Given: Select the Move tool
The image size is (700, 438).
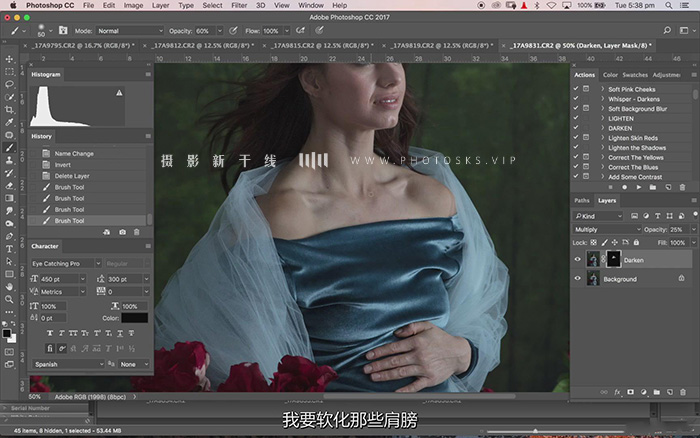Looking at the screenshot, I should [x=9, y=59].
